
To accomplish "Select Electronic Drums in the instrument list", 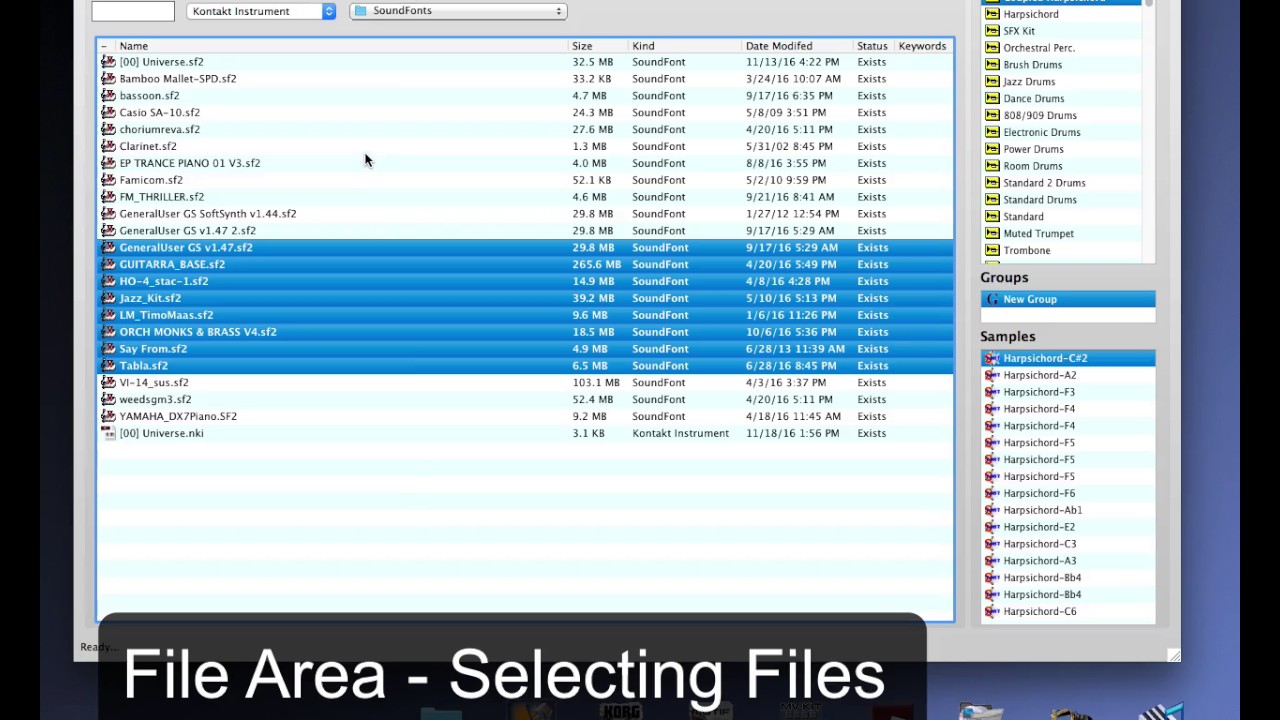I will [x=1062, y=132].
